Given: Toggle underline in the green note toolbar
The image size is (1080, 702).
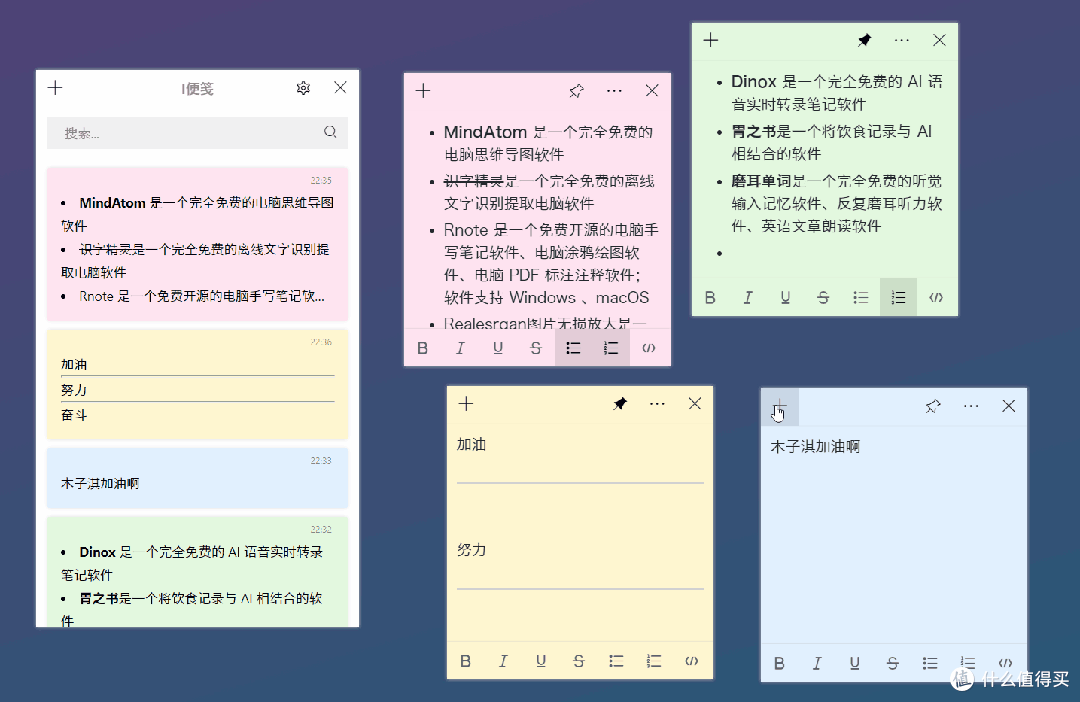Looking at the screenshot, I should click(x=785, y=298).
